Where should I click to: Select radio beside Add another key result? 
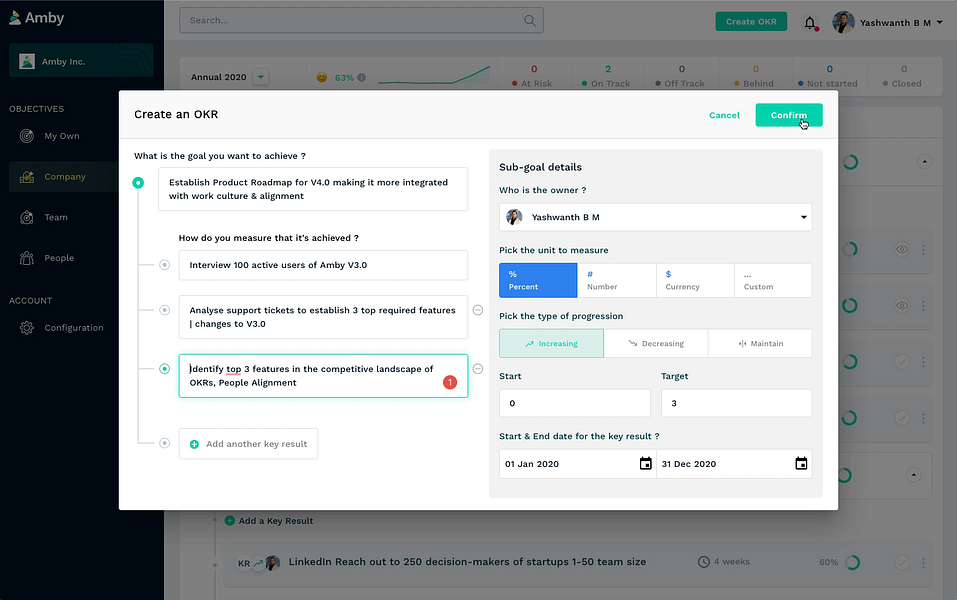(164, 443)
